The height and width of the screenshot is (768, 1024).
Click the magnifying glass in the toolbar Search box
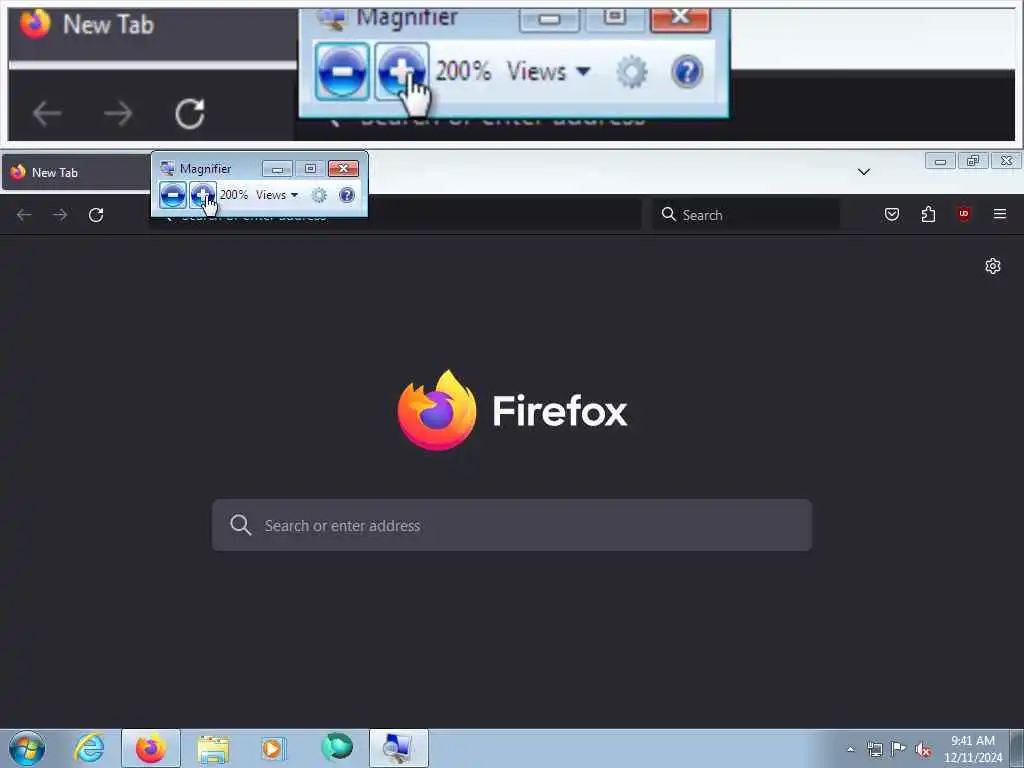pyautogui.click(x=668, y=214)
